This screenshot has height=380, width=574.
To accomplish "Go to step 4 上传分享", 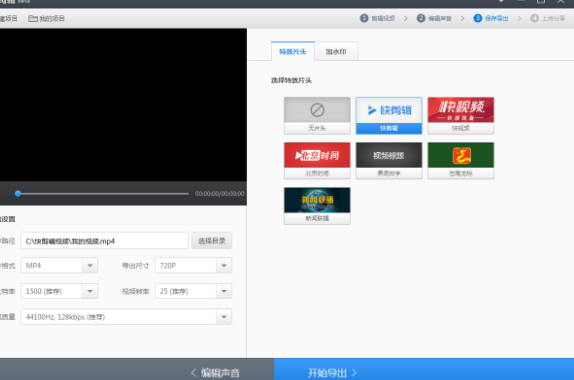I will point(548,18).
